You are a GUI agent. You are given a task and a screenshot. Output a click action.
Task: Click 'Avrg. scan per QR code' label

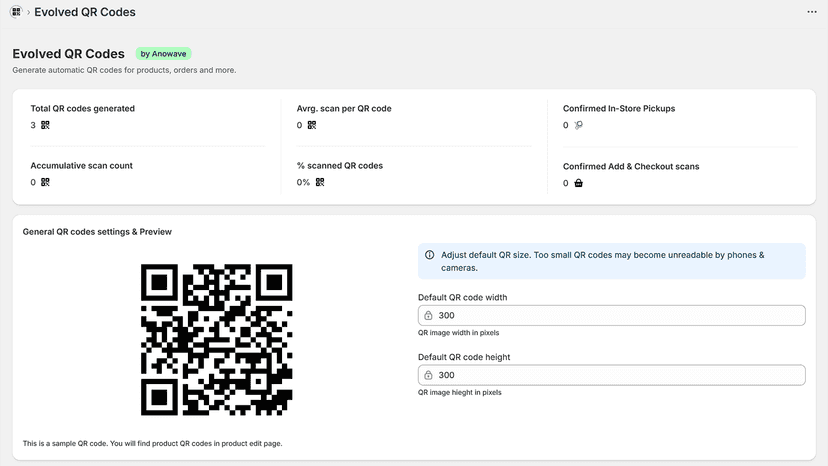pos(344,108)
